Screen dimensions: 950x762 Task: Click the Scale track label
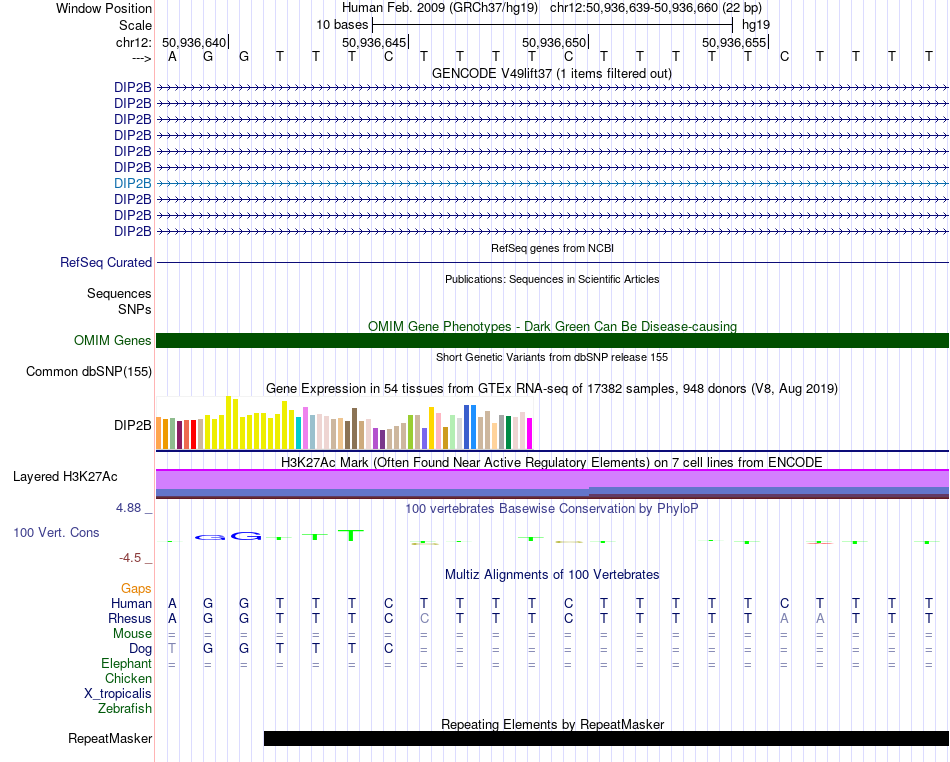point(135,25)
